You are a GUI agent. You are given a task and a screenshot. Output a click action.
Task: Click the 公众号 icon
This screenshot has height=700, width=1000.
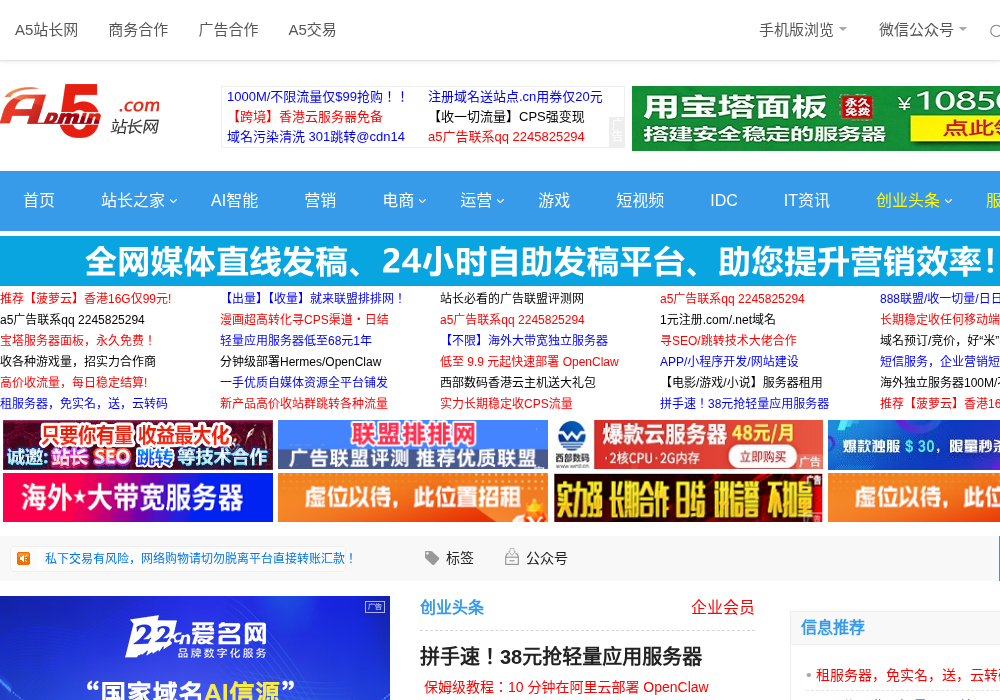[x=511, y=558]
